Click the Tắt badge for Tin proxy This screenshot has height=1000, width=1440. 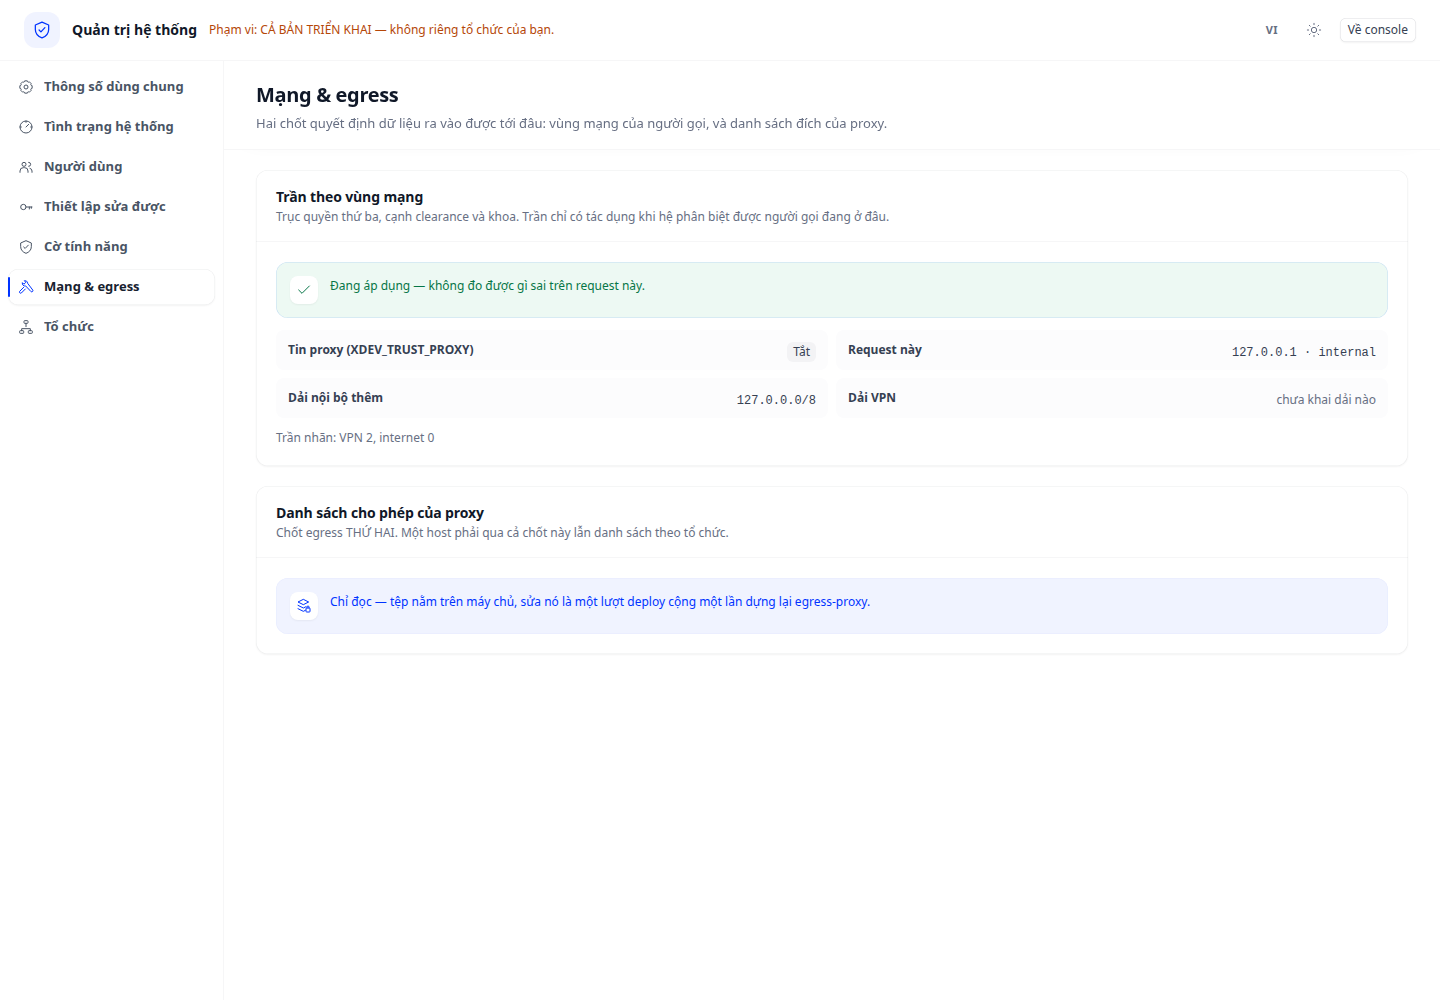[x=801, y=351]
